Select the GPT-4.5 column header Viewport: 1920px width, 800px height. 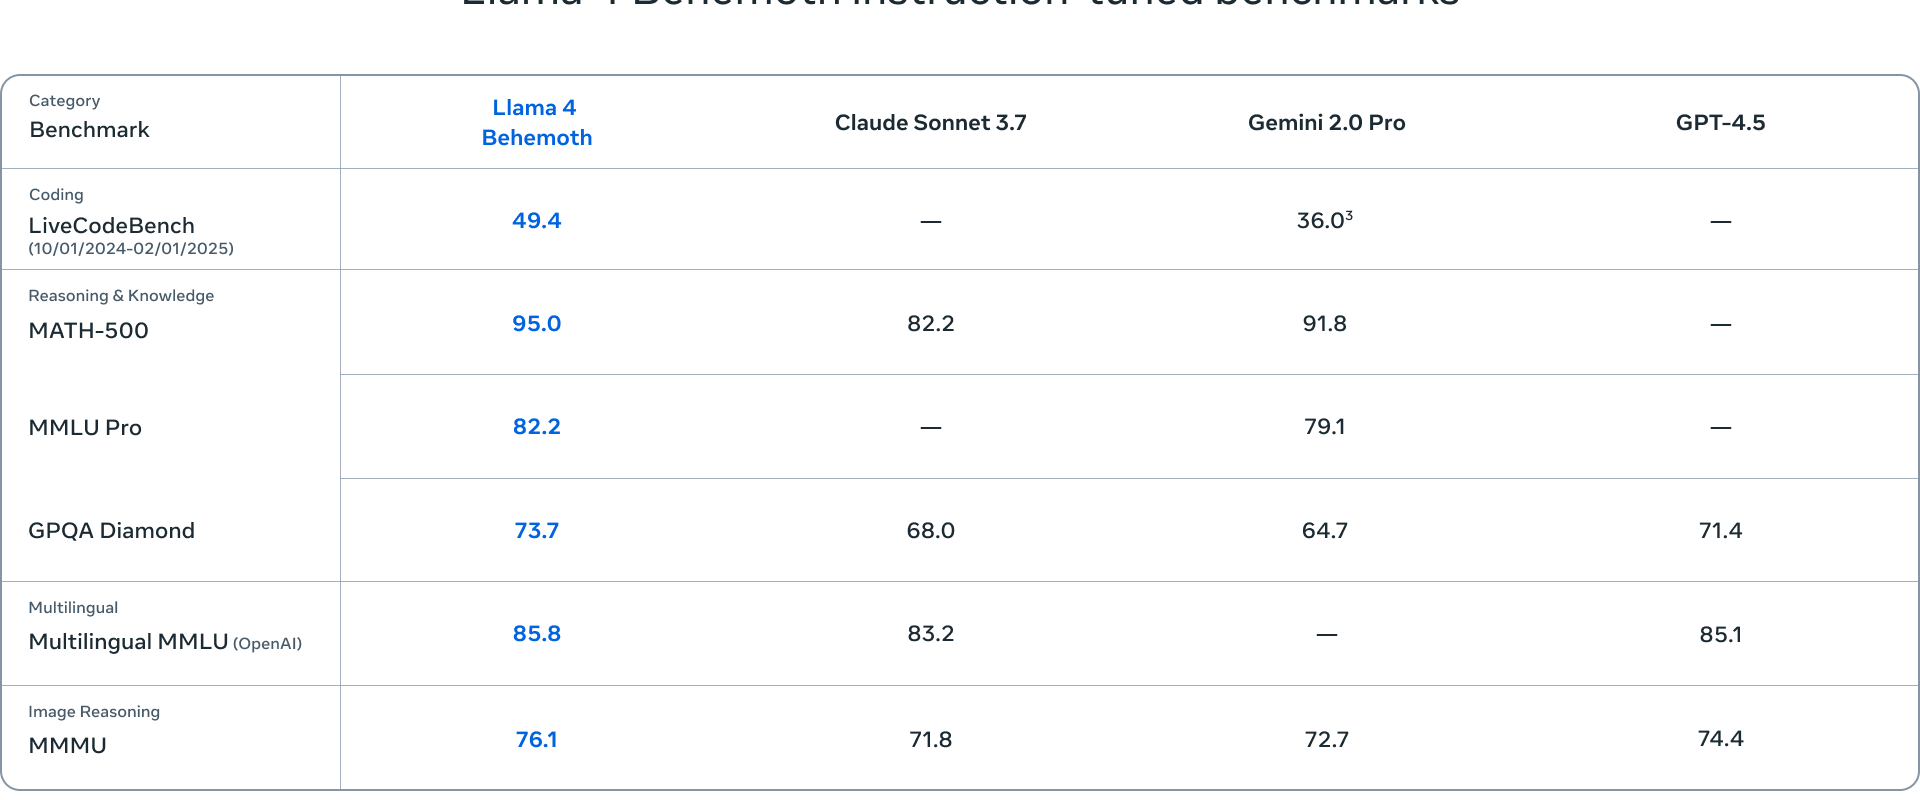(x=1720, y=123)
